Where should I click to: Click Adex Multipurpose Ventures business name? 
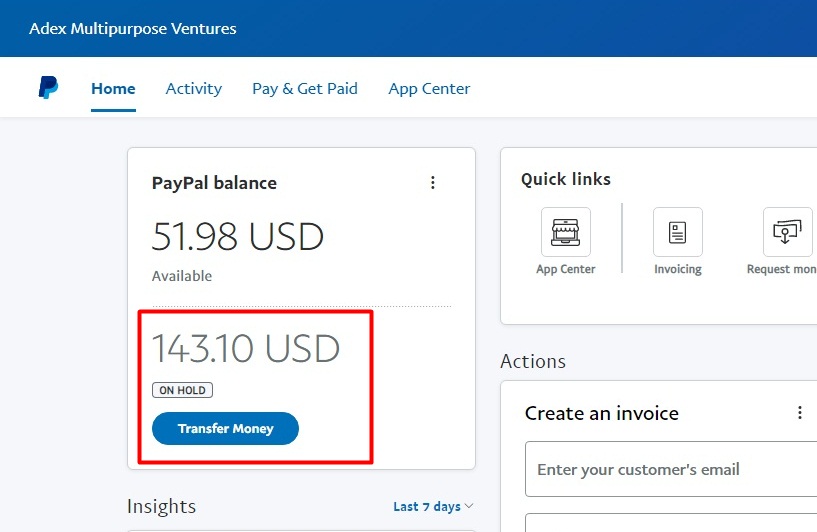coord(133,28)
